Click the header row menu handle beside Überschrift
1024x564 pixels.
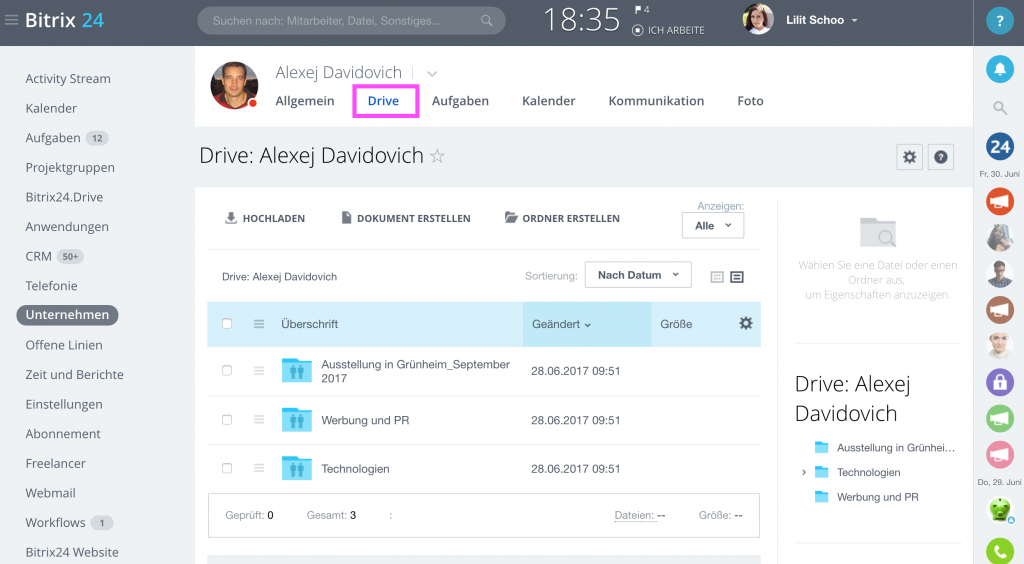[259, 324]
